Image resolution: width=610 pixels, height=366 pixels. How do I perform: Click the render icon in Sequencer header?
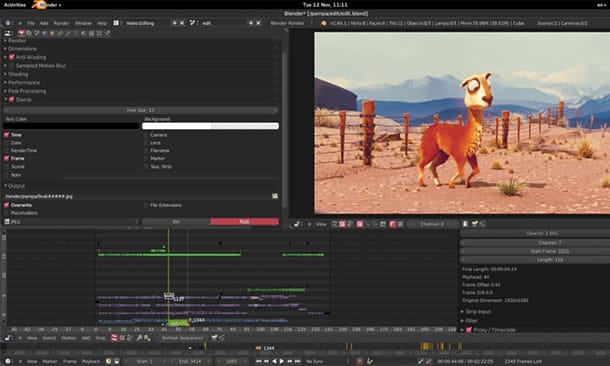[214, 338]
